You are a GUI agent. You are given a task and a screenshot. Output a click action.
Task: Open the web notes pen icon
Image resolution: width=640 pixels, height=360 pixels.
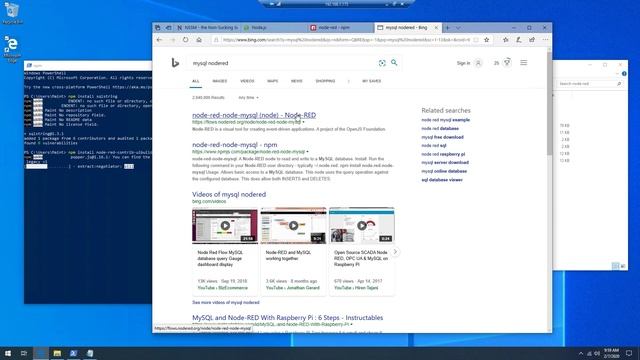pos(518,40)
